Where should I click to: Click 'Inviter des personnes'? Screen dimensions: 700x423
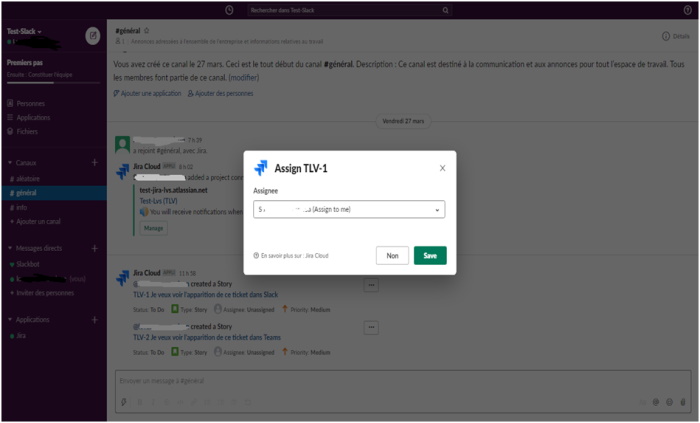[x=42, y=293]
